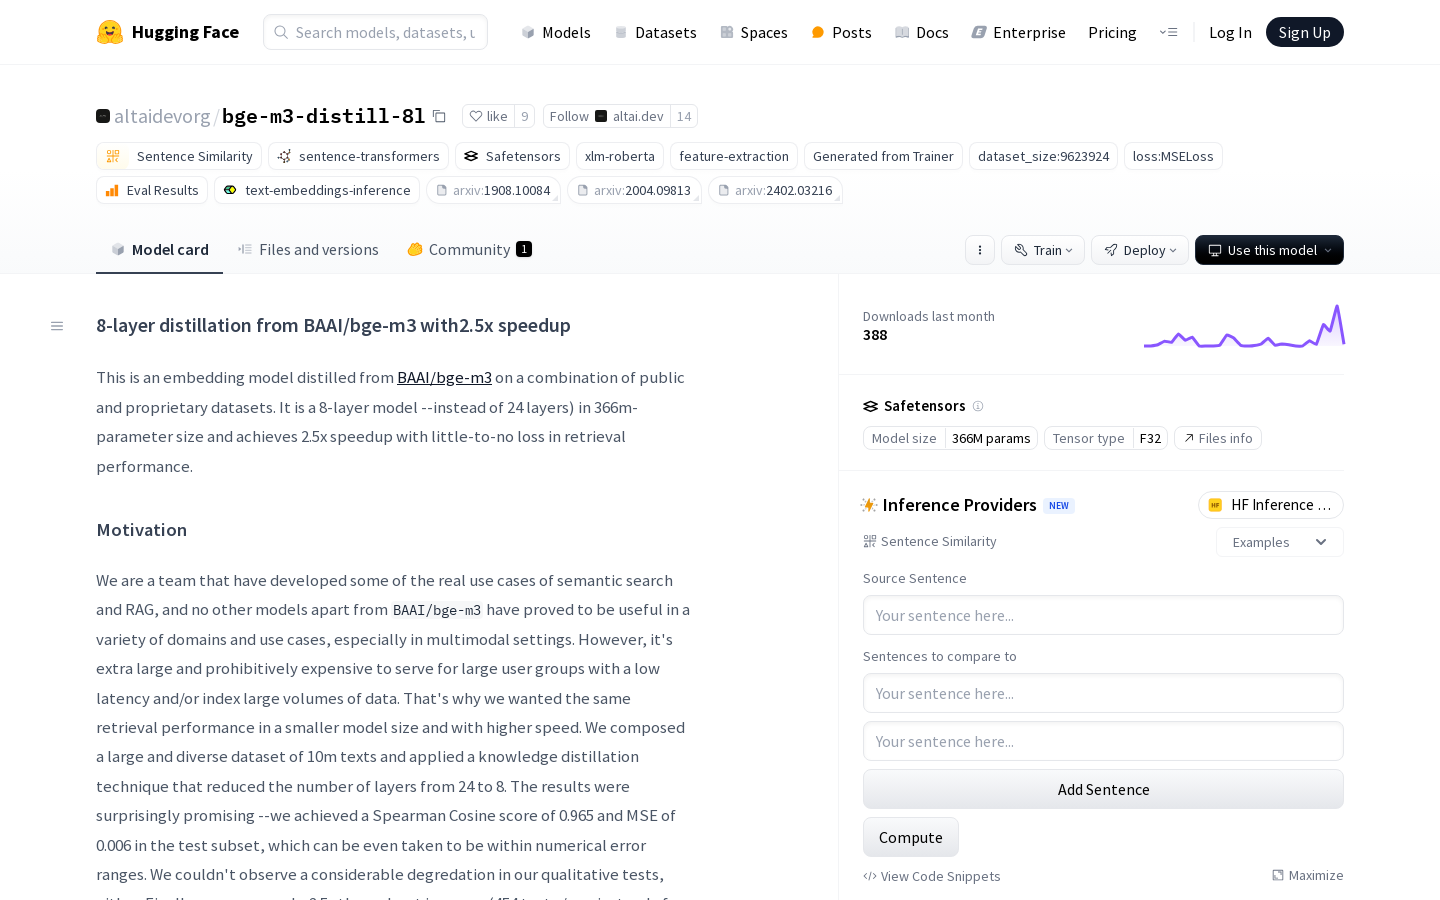
Task: Open arxiv paper 2004.09813 tag
Action: (634, 190)
